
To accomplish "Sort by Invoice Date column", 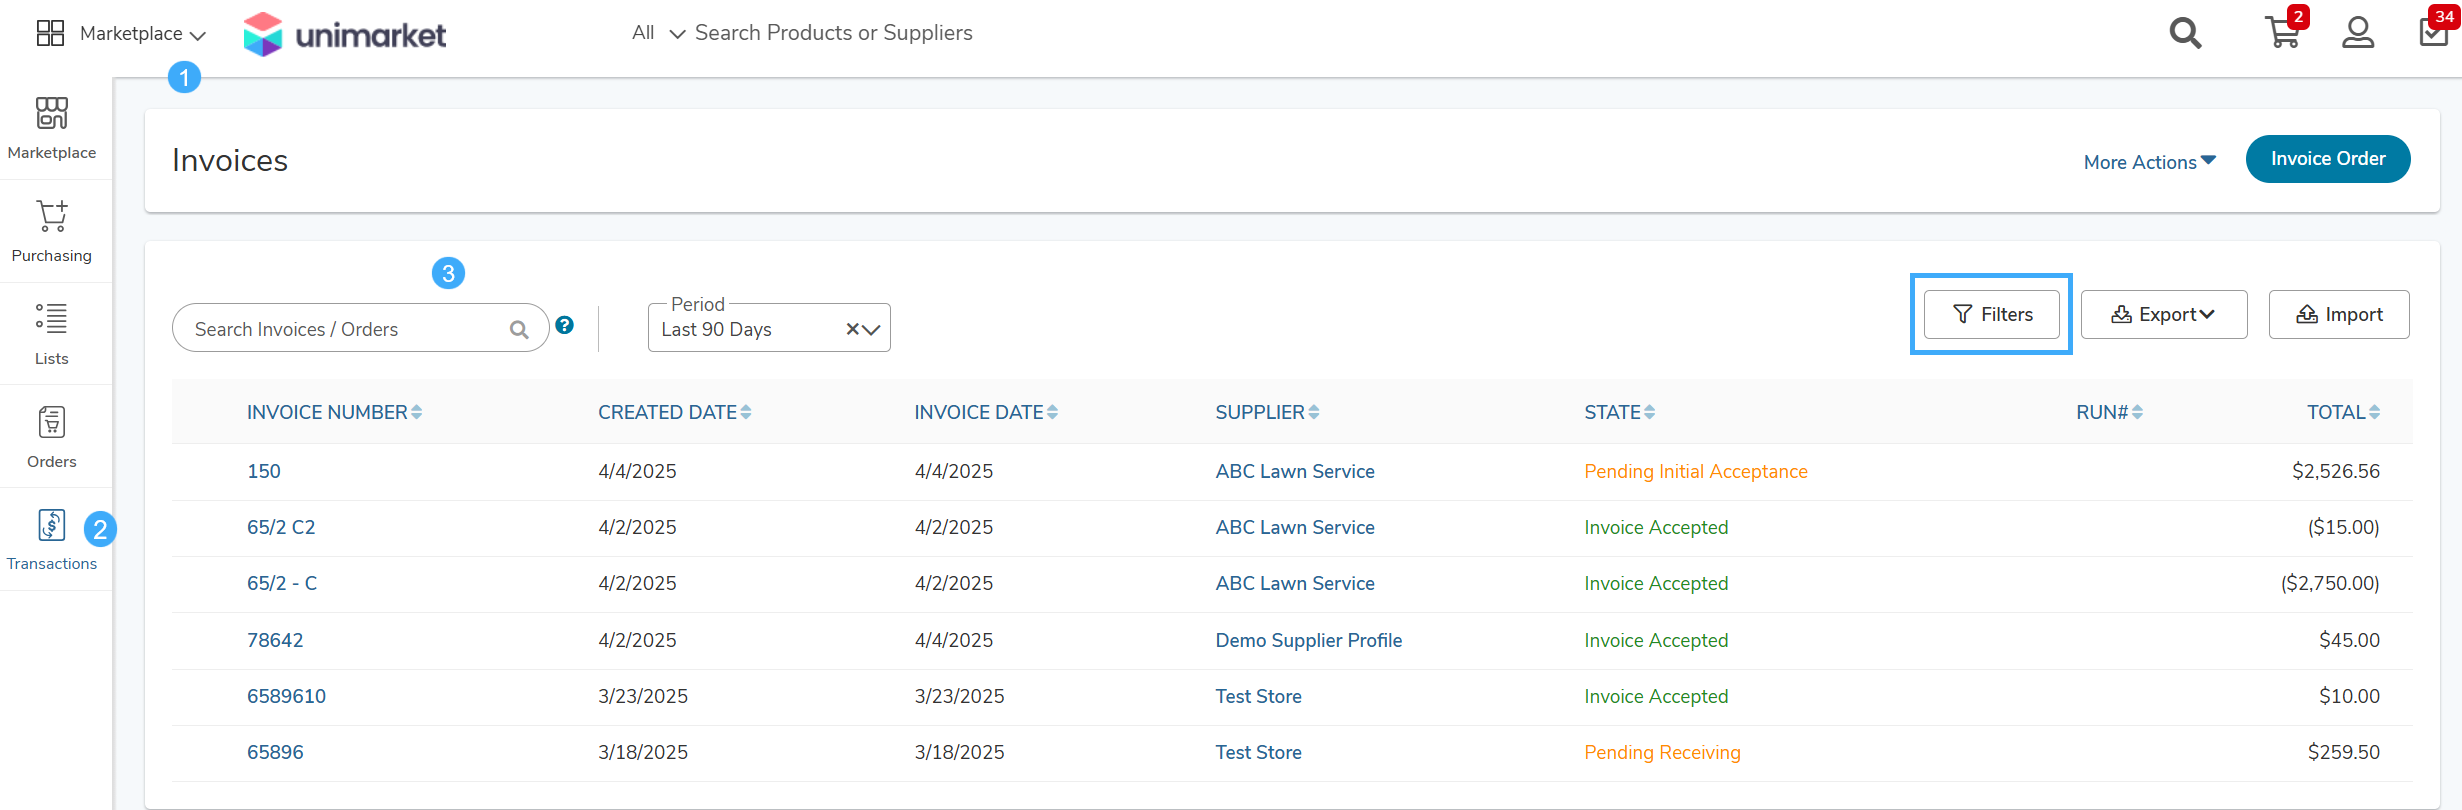I will click(986, 412).
